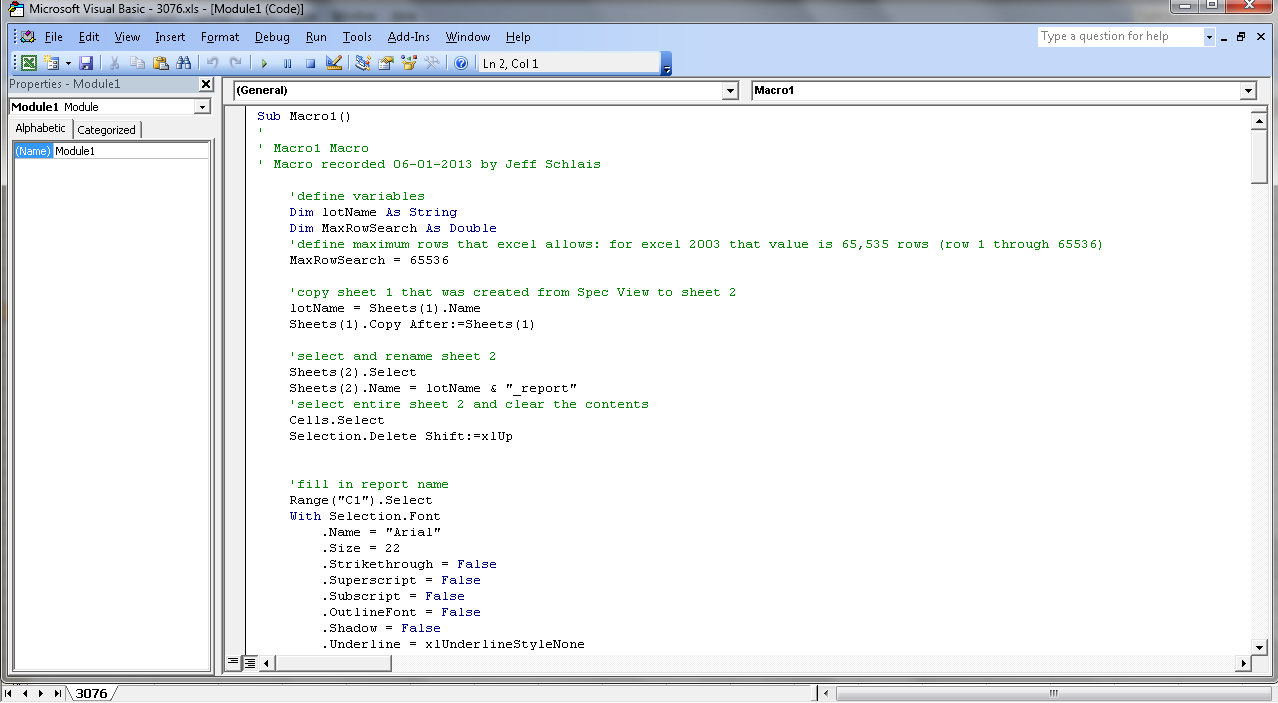This screenshot has height=703, width=1278.
Task: Switch to the Categorized tab
Action: (106, 130)
